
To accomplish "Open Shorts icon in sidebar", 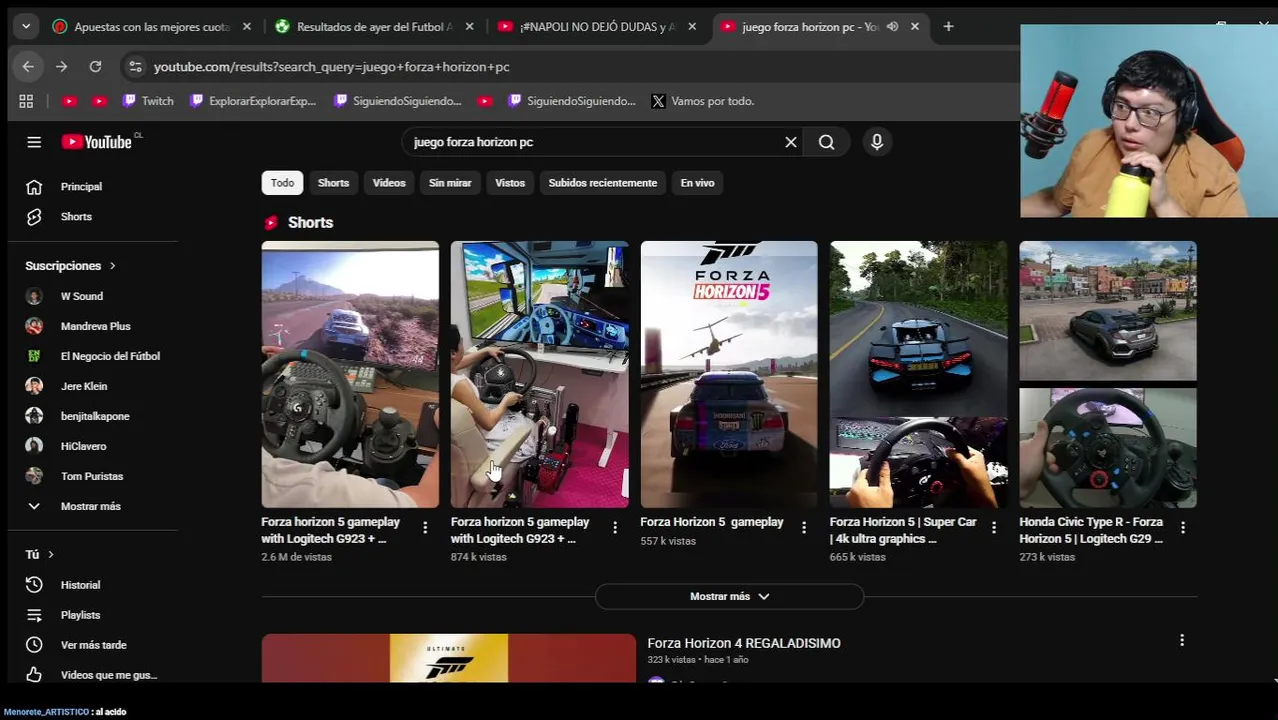I will tap(34, 217).
